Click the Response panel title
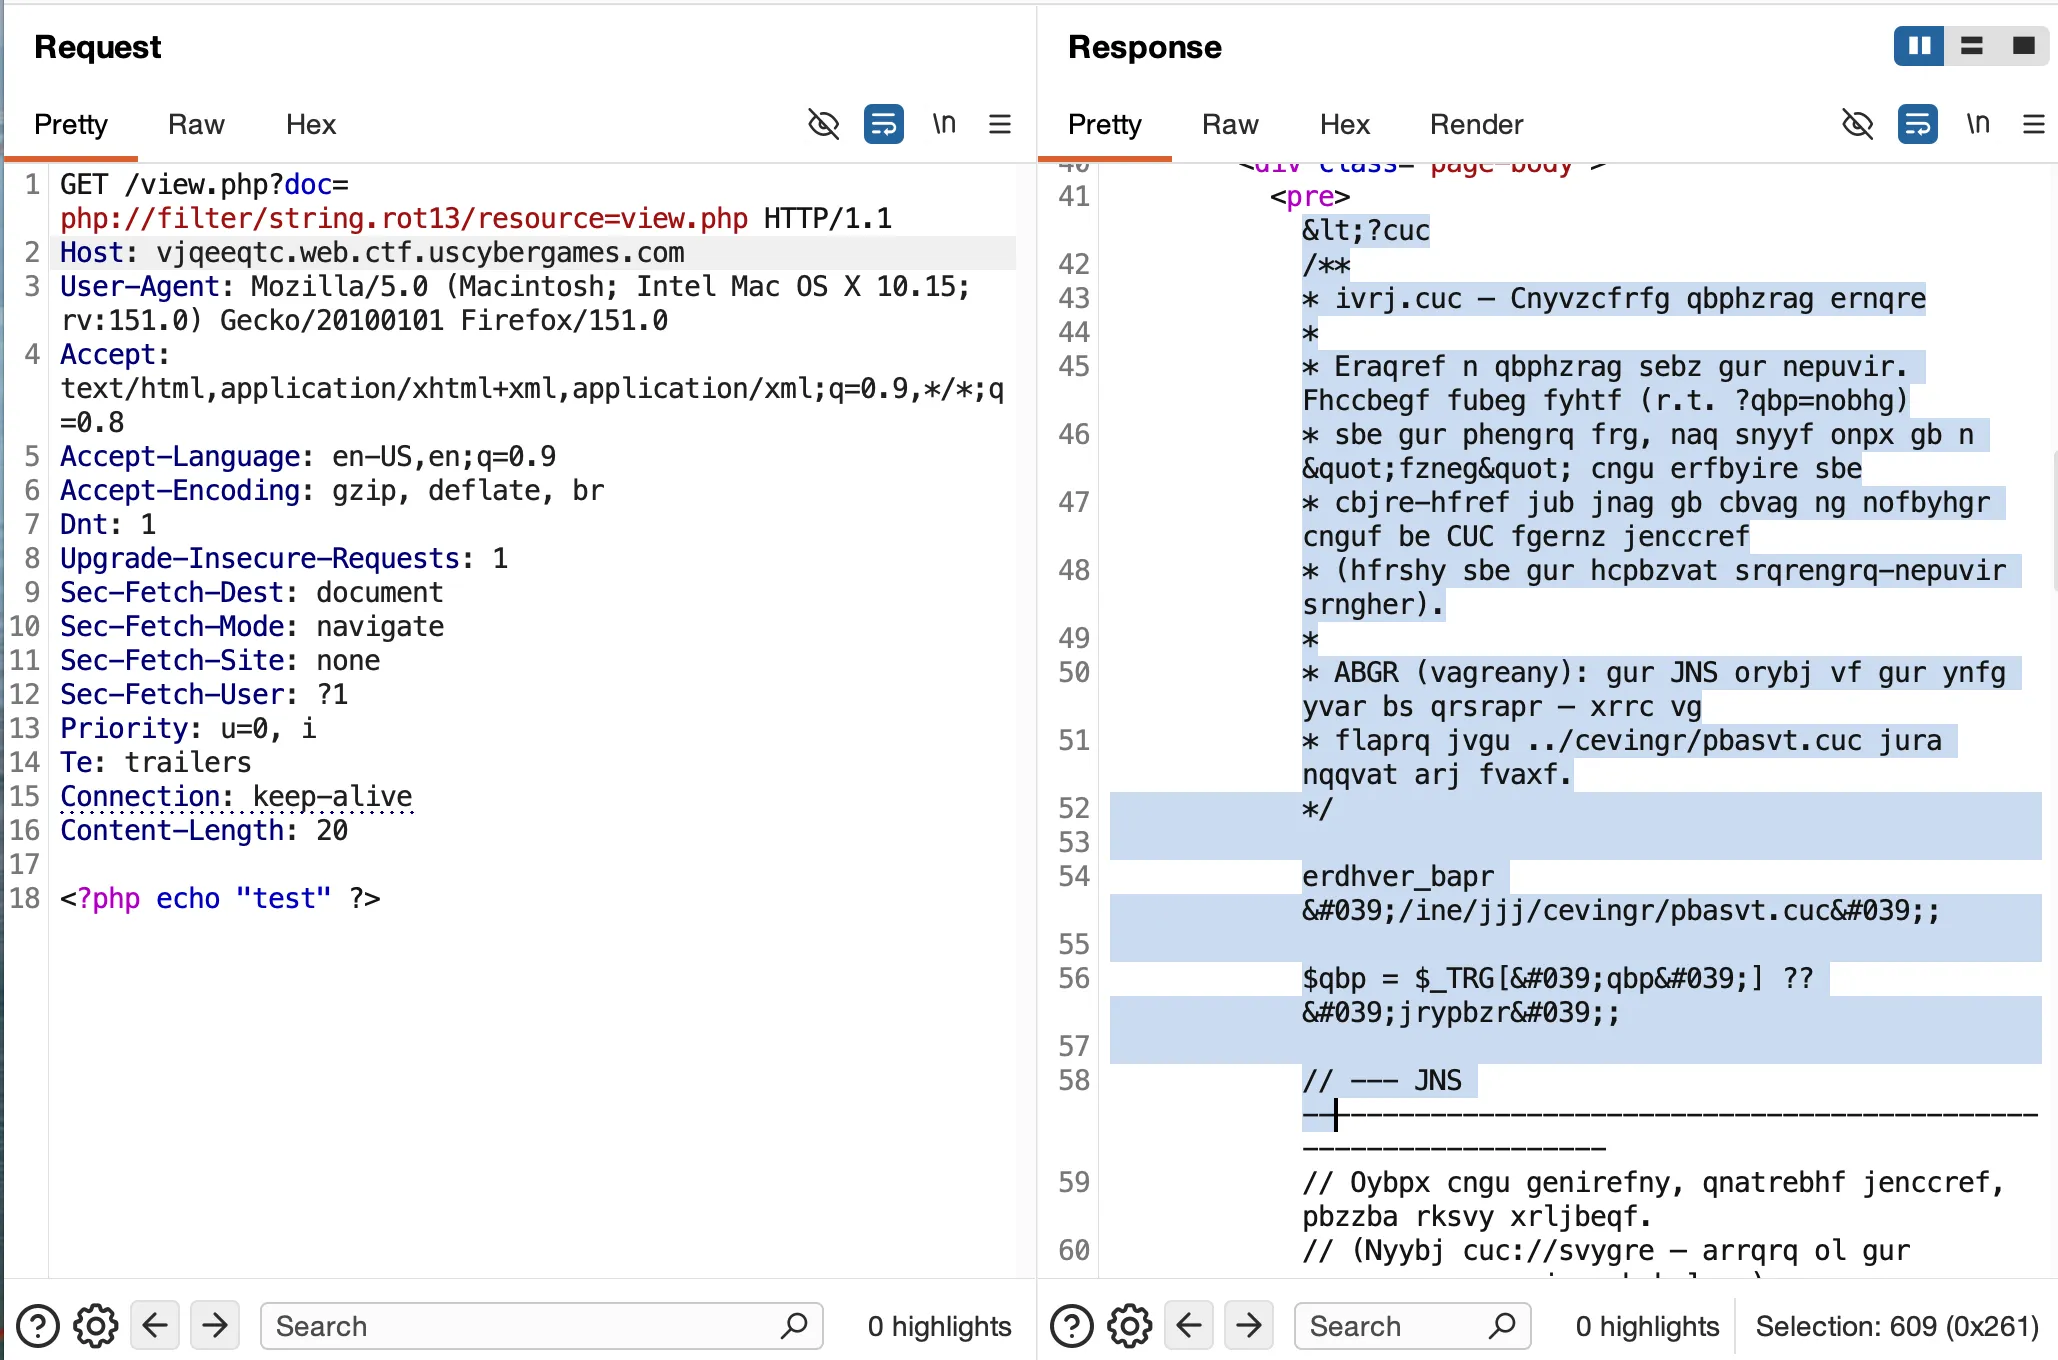 point(1145,47)
